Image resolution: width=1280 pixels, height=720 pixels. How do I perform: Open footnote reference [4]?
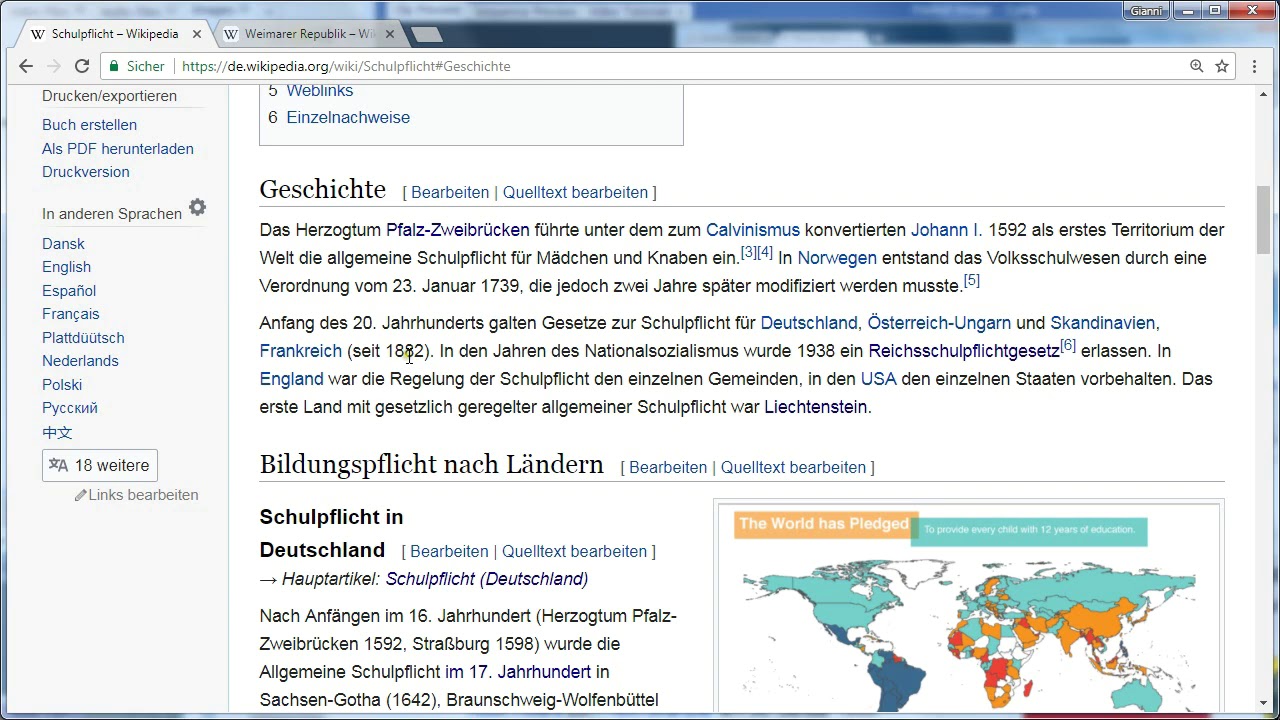click(x=765, y=253)
